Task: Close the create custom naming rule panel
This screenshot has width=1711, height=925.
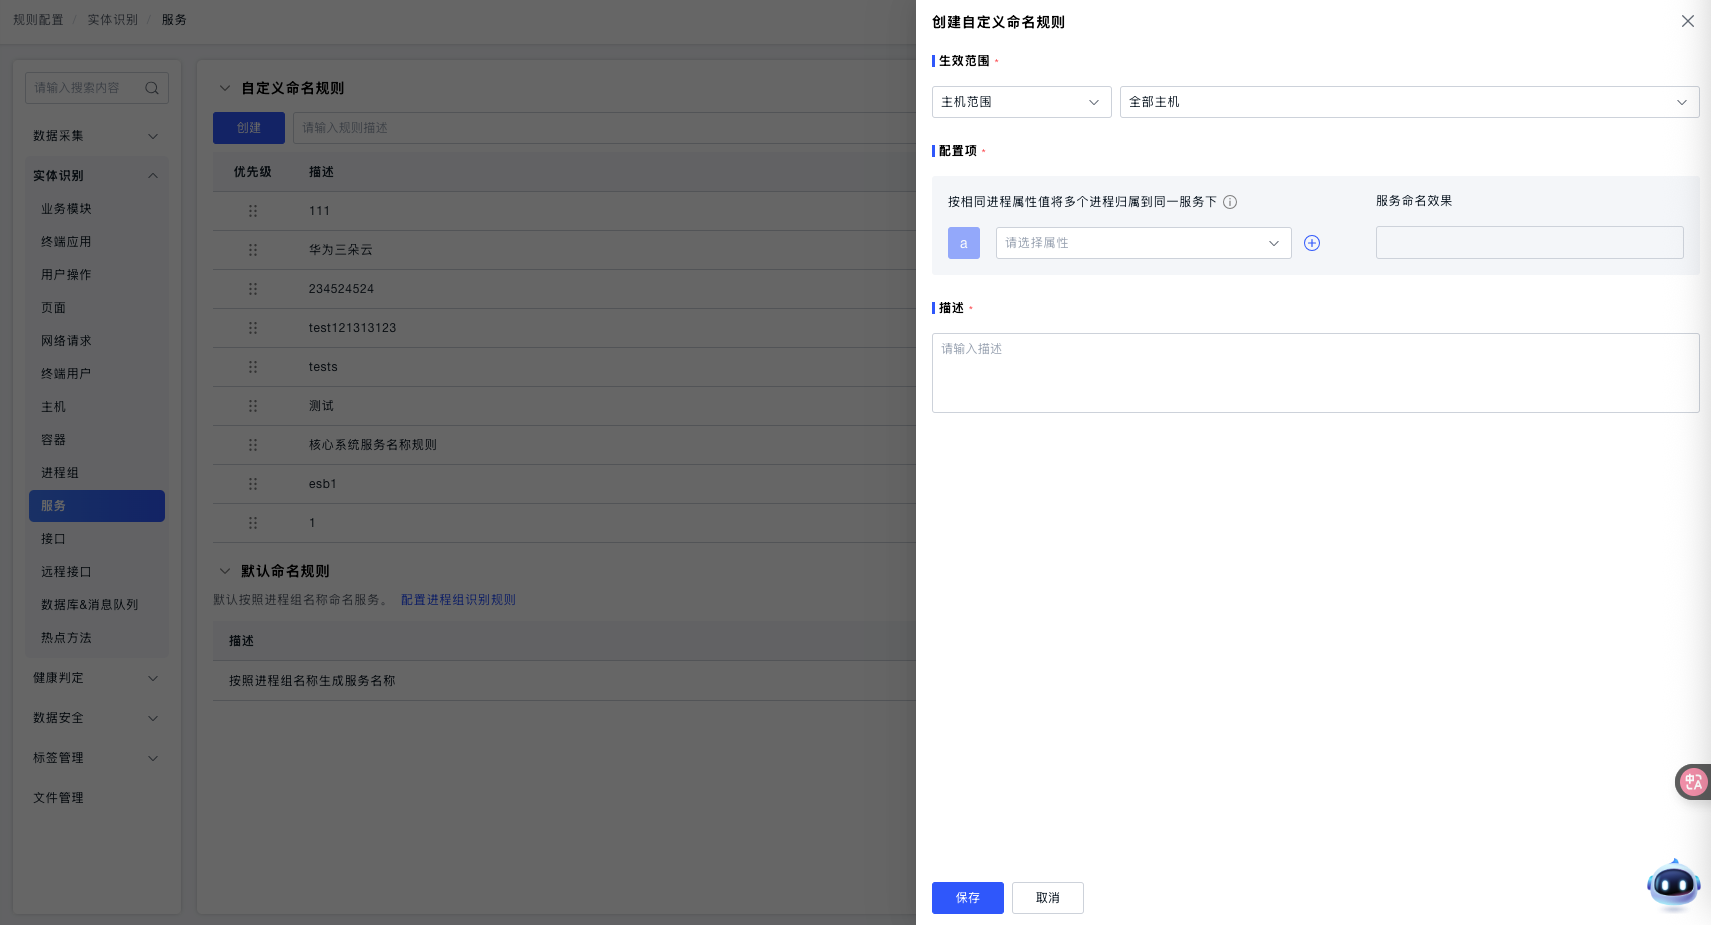Action: pos(1687,21)
